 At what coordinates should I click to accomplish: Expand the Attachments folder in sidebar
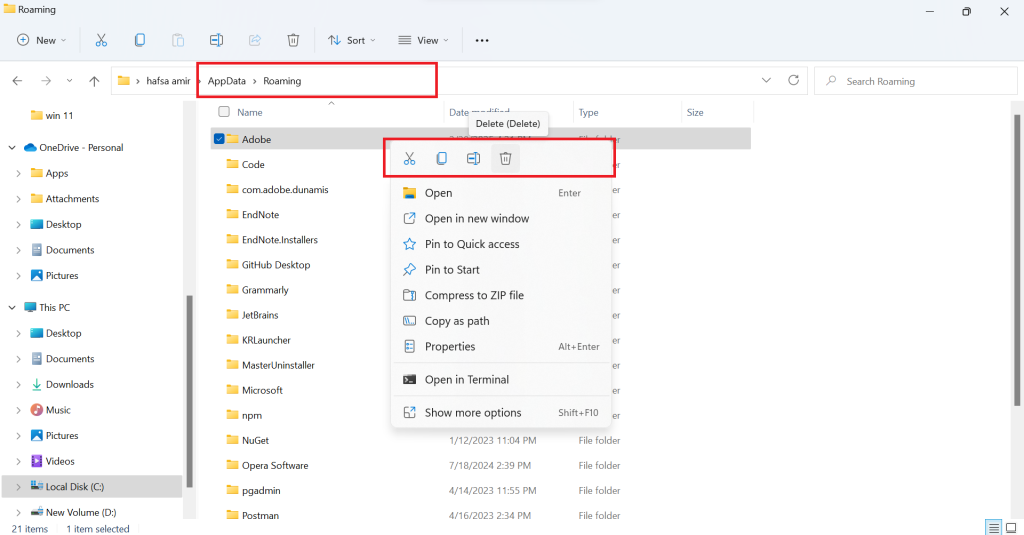click(x=18, y=199)
